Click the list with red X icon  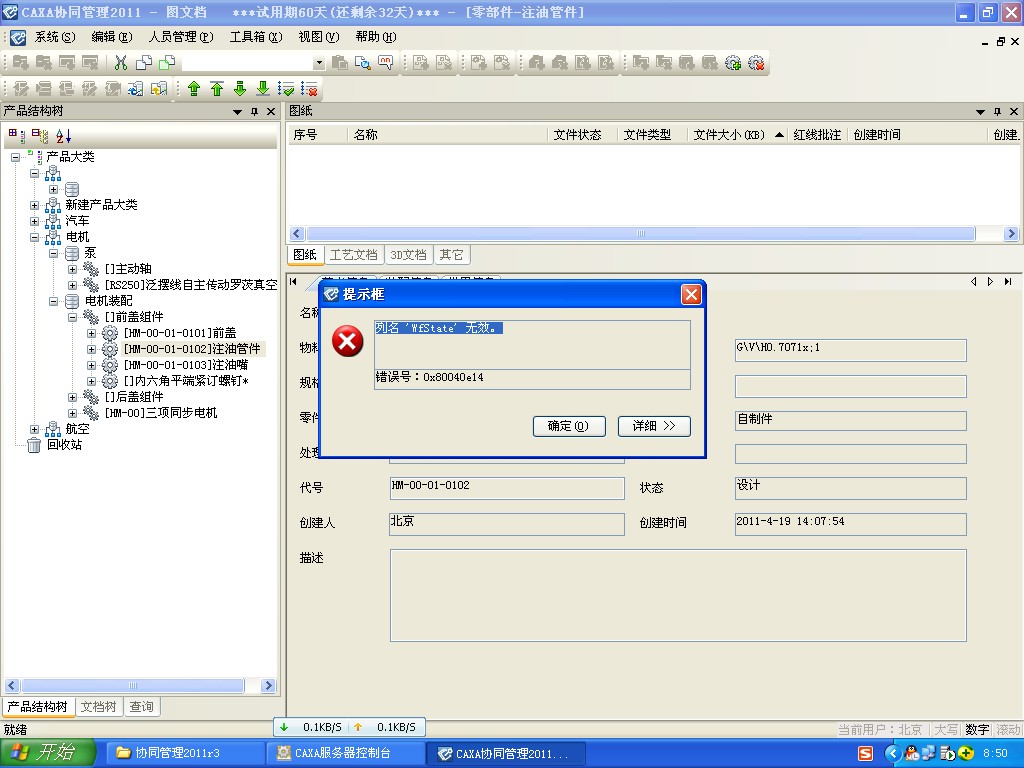[x=309, y=88]
